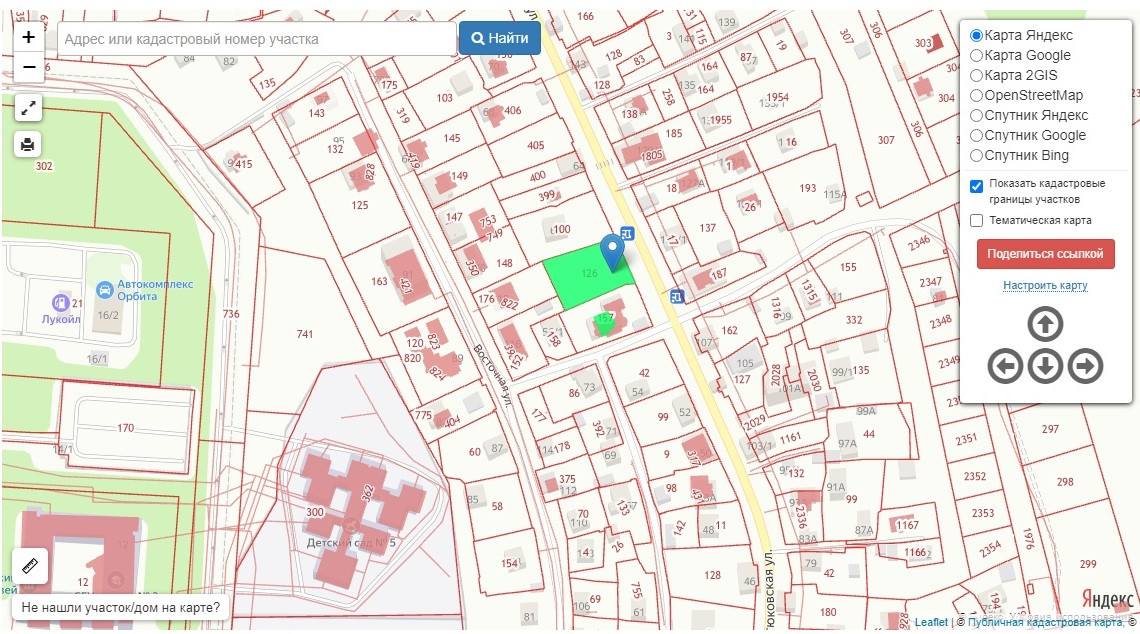Click parcel labeled 137
This screenshot has width=1140, height=634.
coord(707,228)
